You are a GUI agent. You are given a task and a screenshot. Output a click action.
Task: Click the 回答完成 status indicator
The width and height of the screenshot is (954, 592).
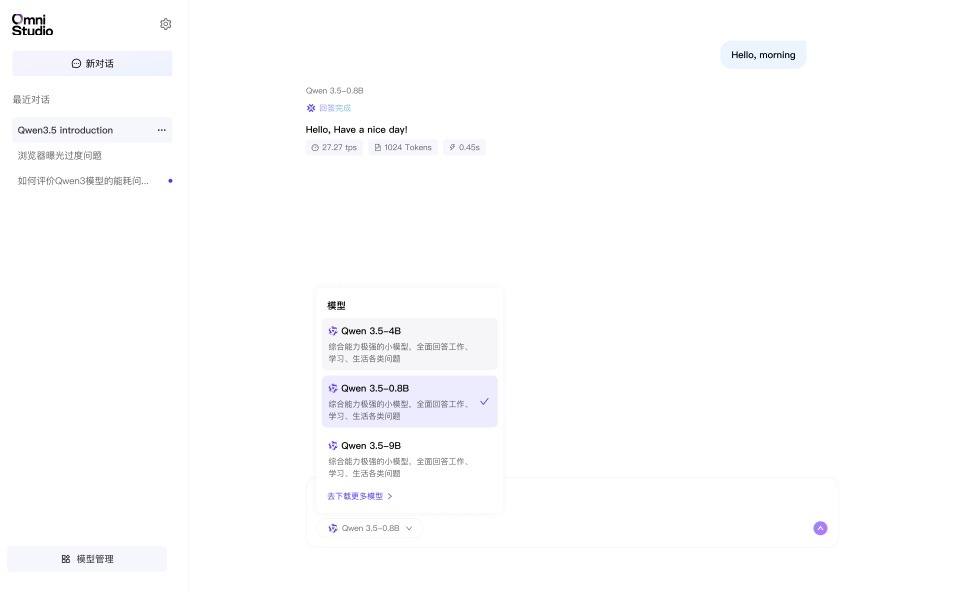[x=329, y=108]
